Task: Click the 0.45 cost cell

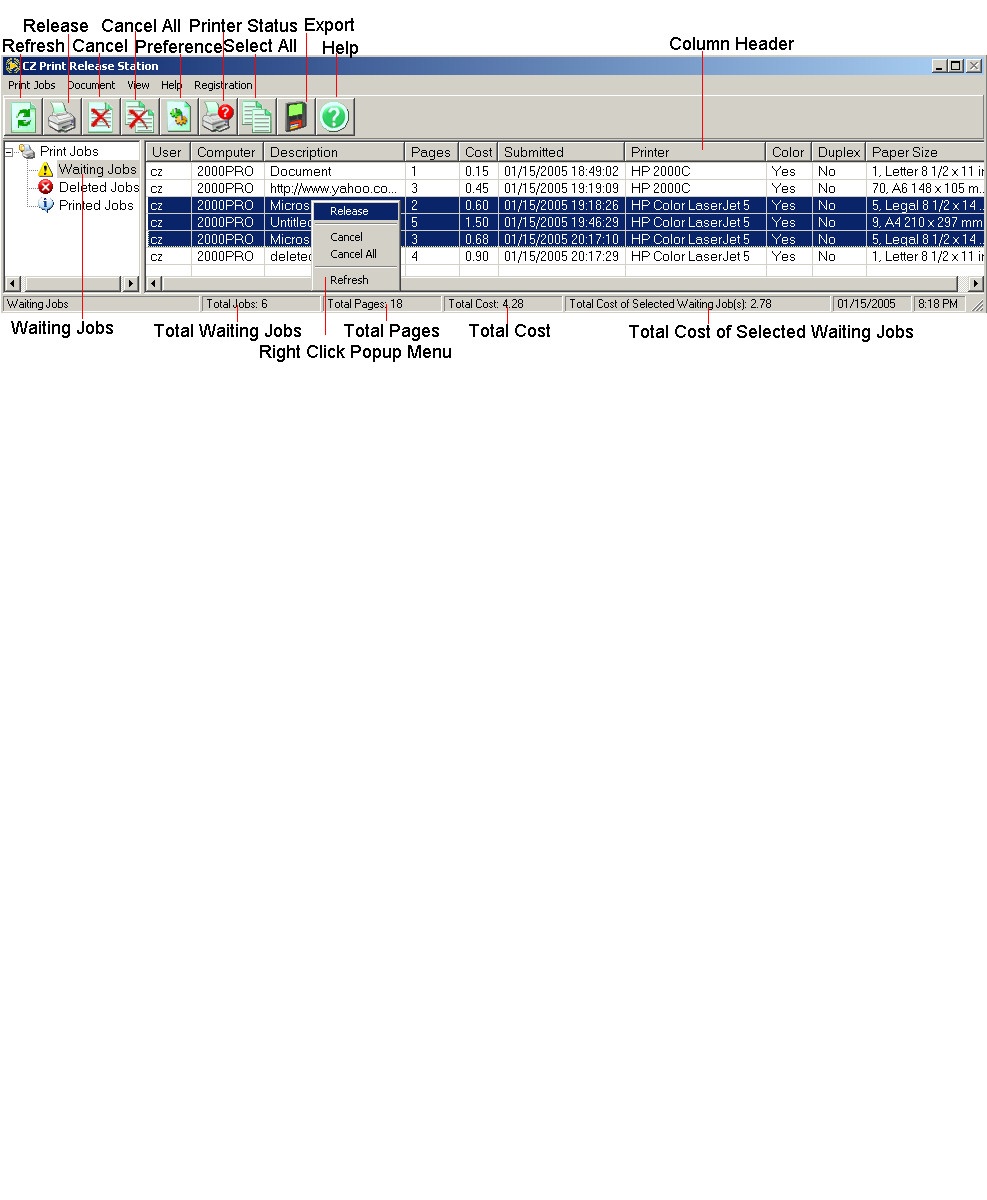Action: tap(478, 188)
